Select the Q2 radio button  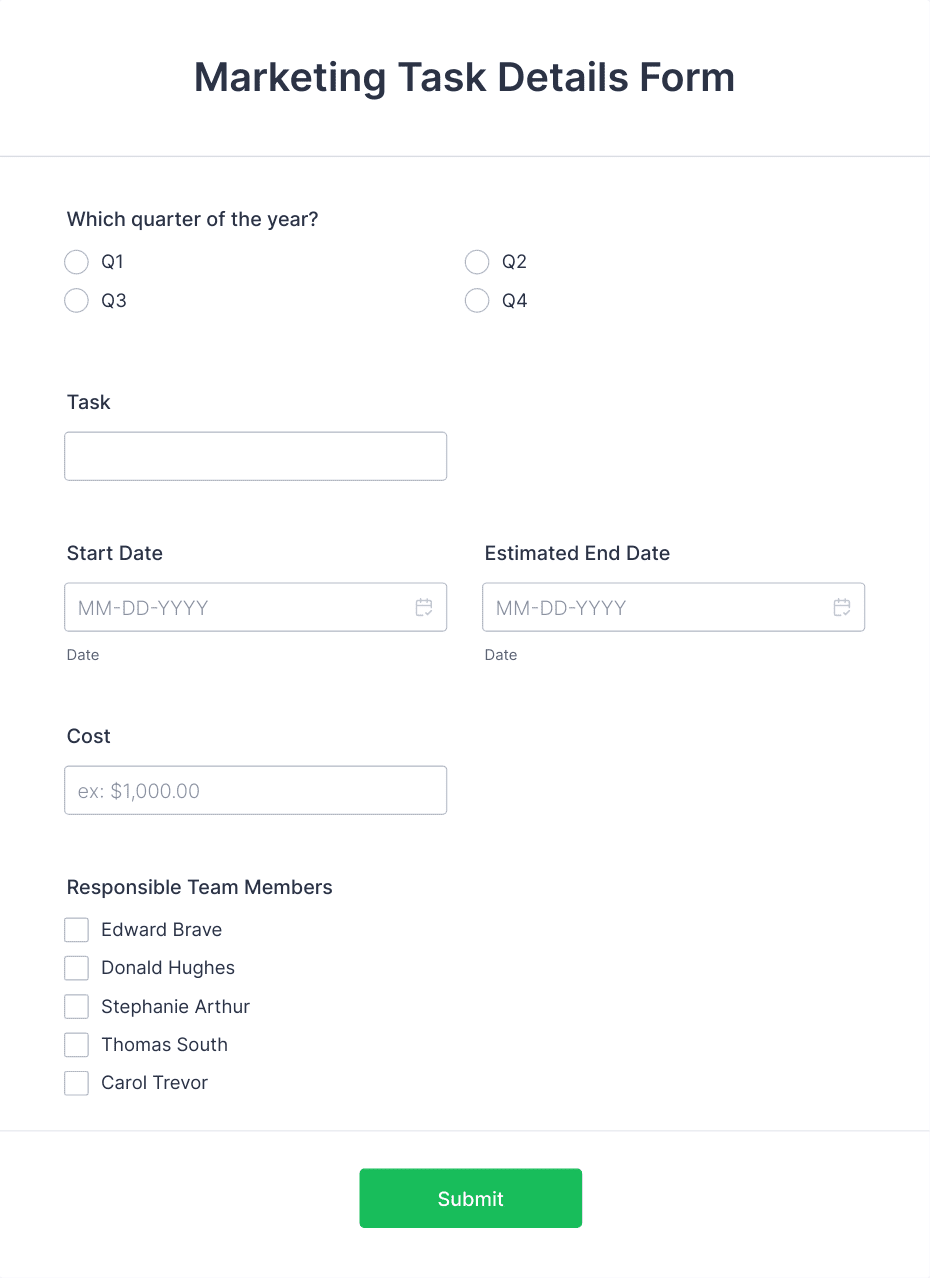tap(477, 262)
